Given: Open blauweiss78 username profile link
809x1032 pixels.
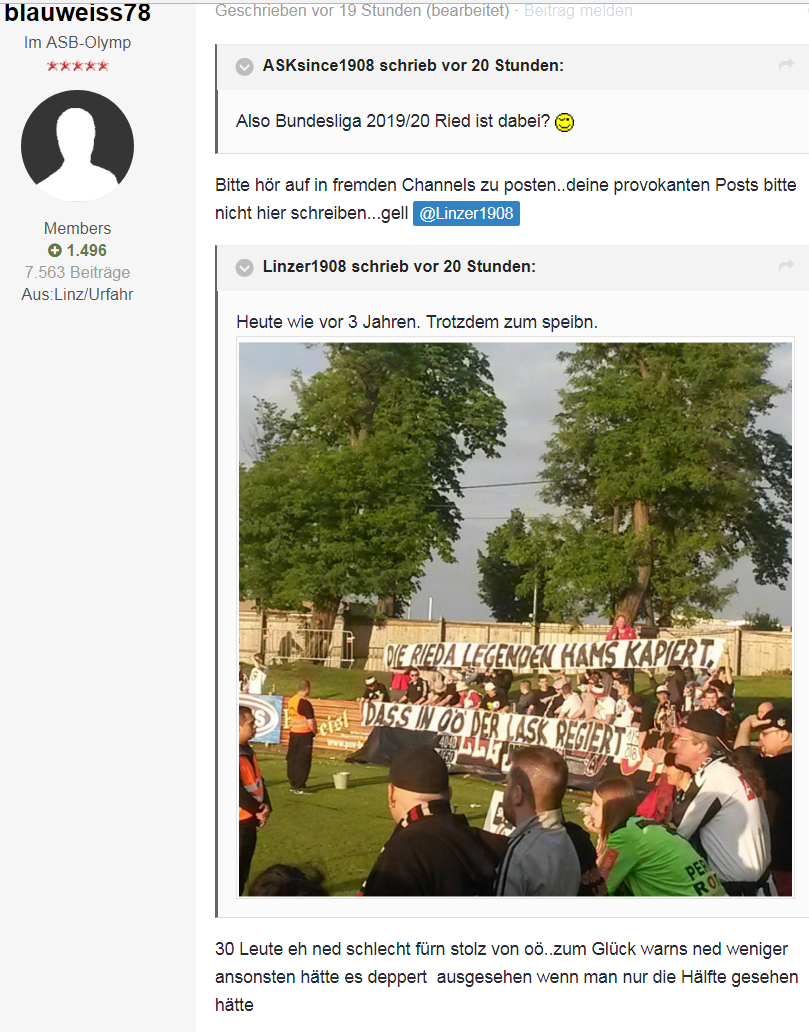Looking at the screenshot, I should click(x=78, y=13).
